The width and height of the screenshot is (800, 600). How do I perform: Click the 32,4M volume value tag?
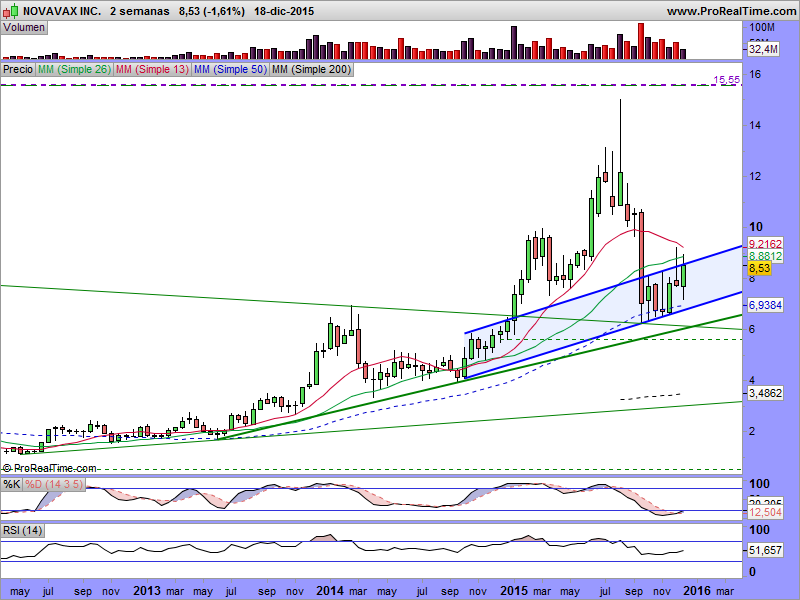pyautogui.click(x=763, y=49)
